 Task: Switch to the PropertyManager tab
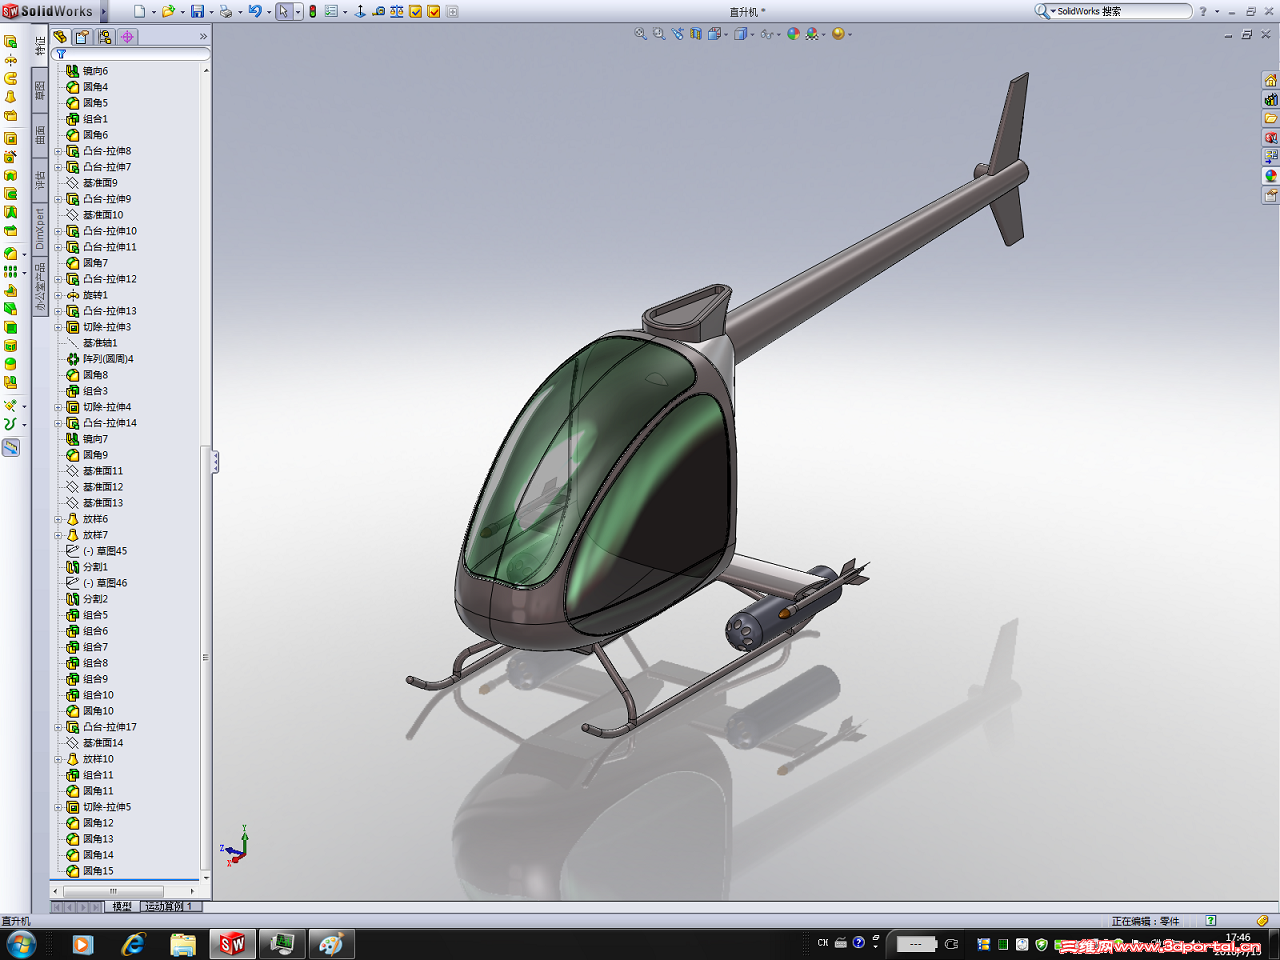(83, 37)
